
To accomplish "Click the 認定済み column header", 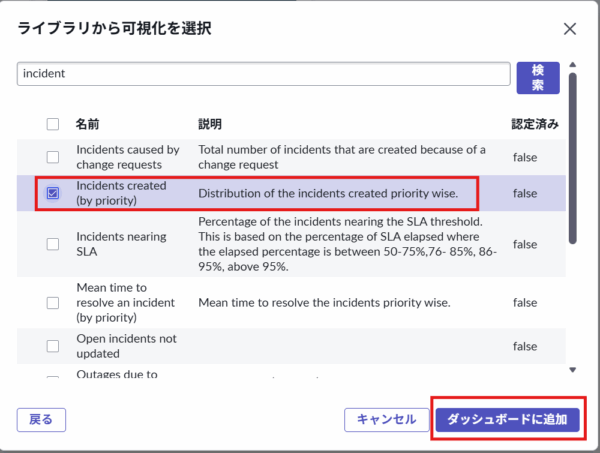I will tap(534, 125).
